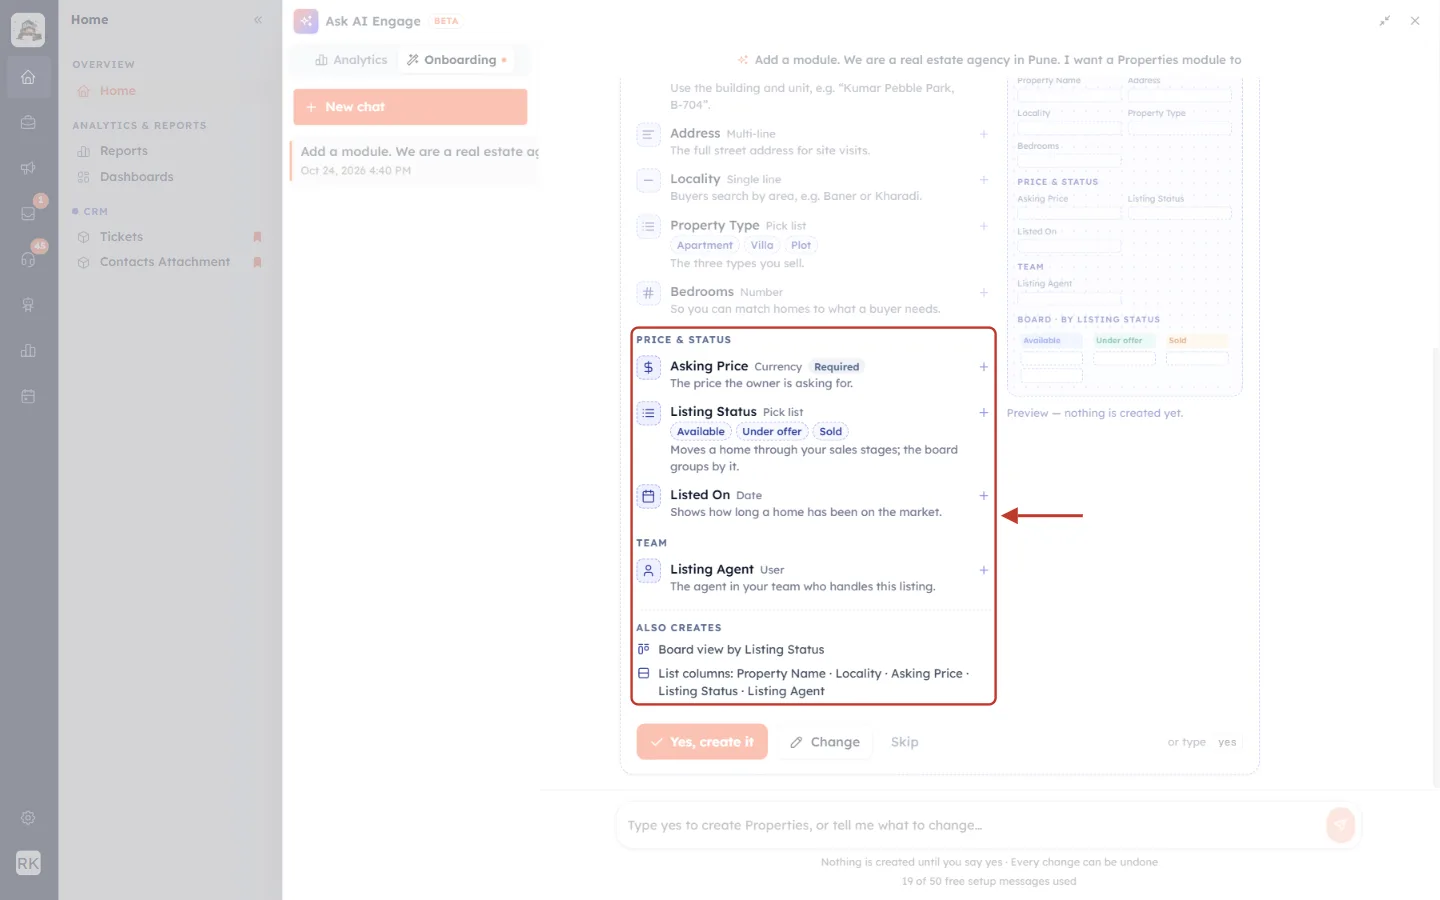
Task: Switch to the Analytics tab
Action: pos(351,60)
